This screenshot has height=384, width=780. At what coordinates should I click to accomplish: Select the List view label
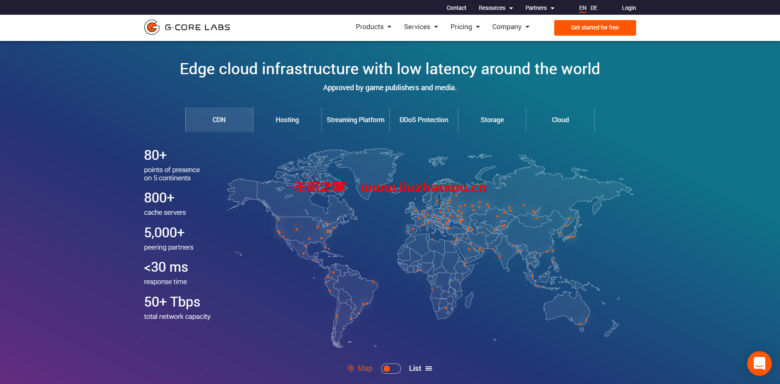tap(415, 369)
